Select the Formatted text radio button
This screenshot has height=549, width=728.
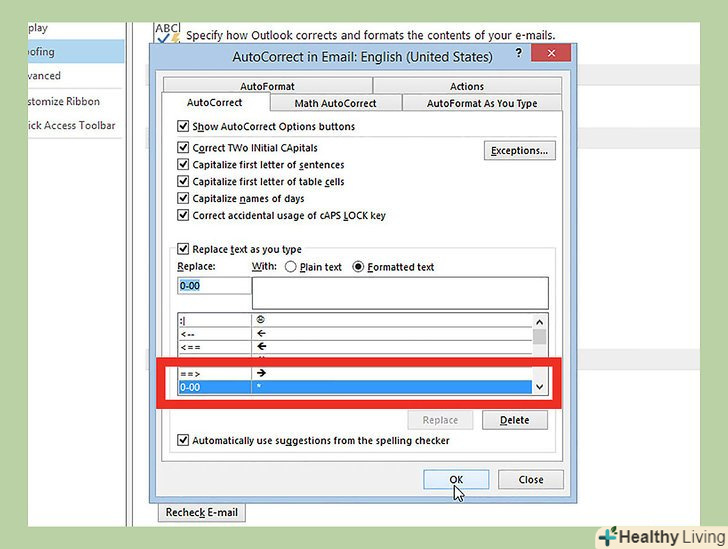click(358, 267)
